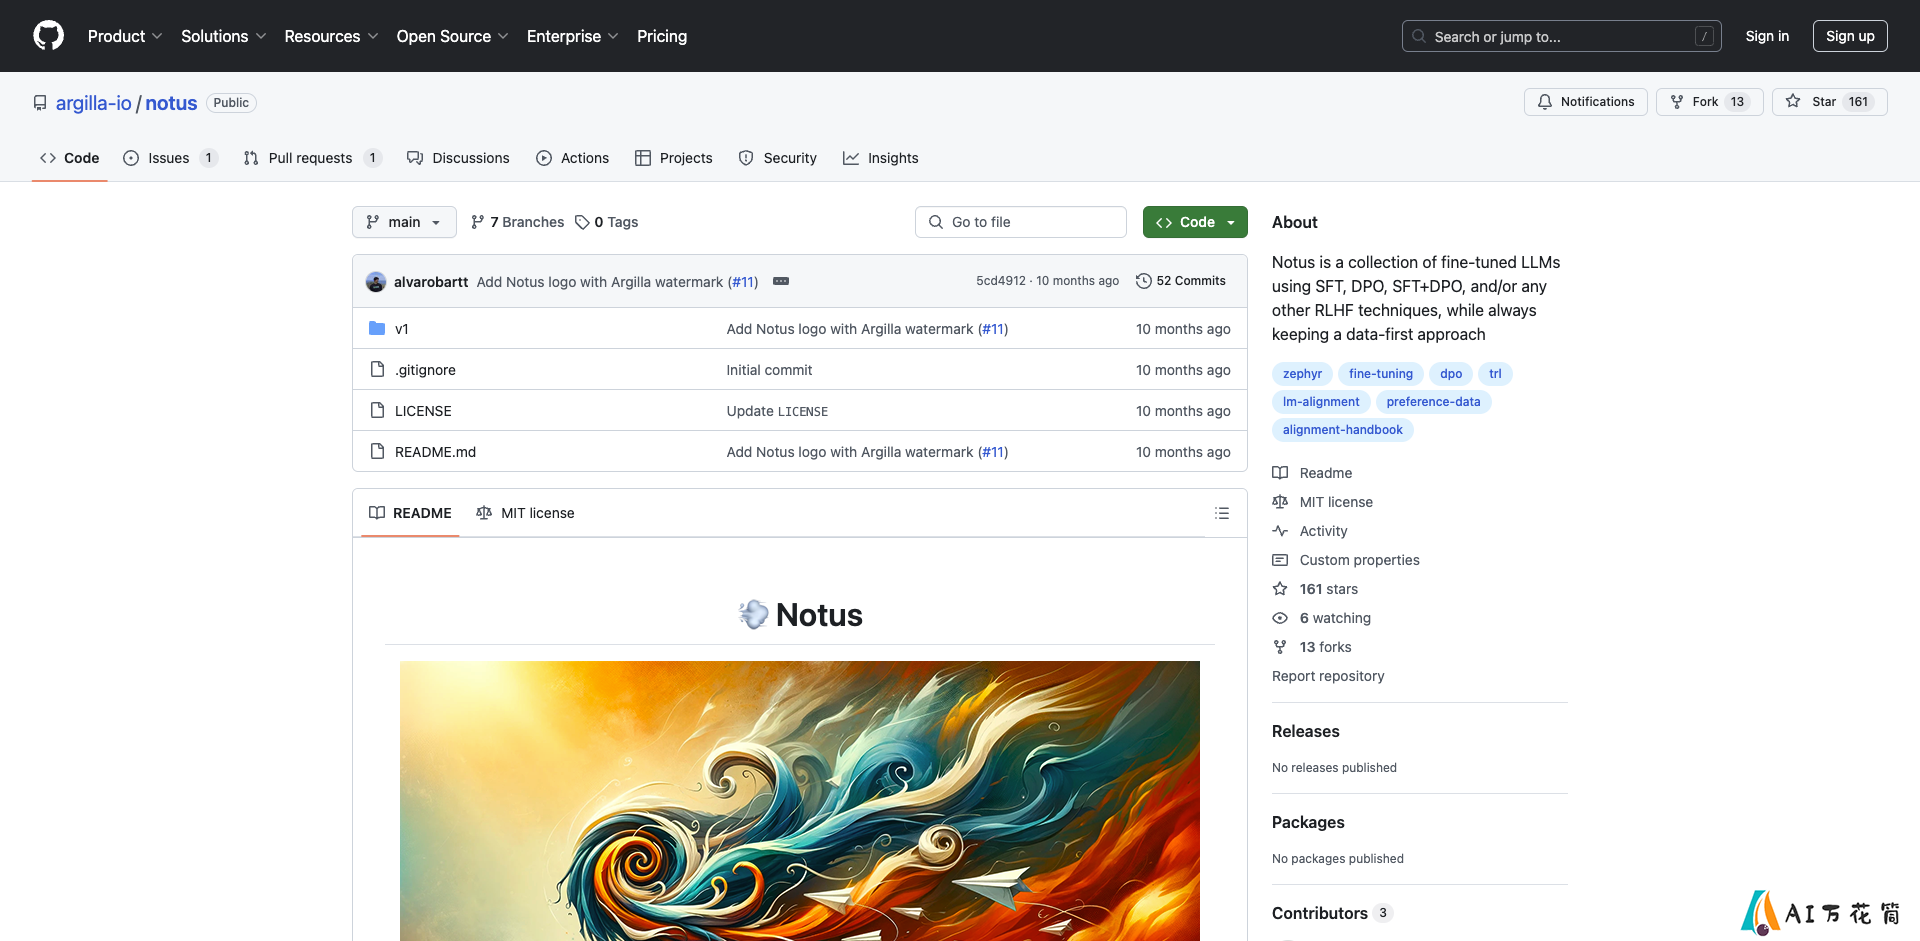Click the lm-alignment topic tag

click(1321, 402)
